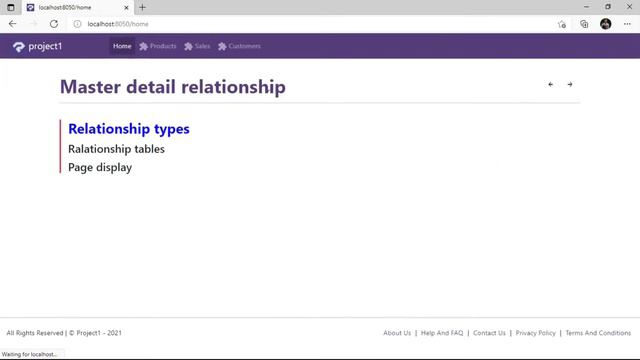Open the browser profile avatar
This screenshot has height=360, width=640.
point(606,24)
